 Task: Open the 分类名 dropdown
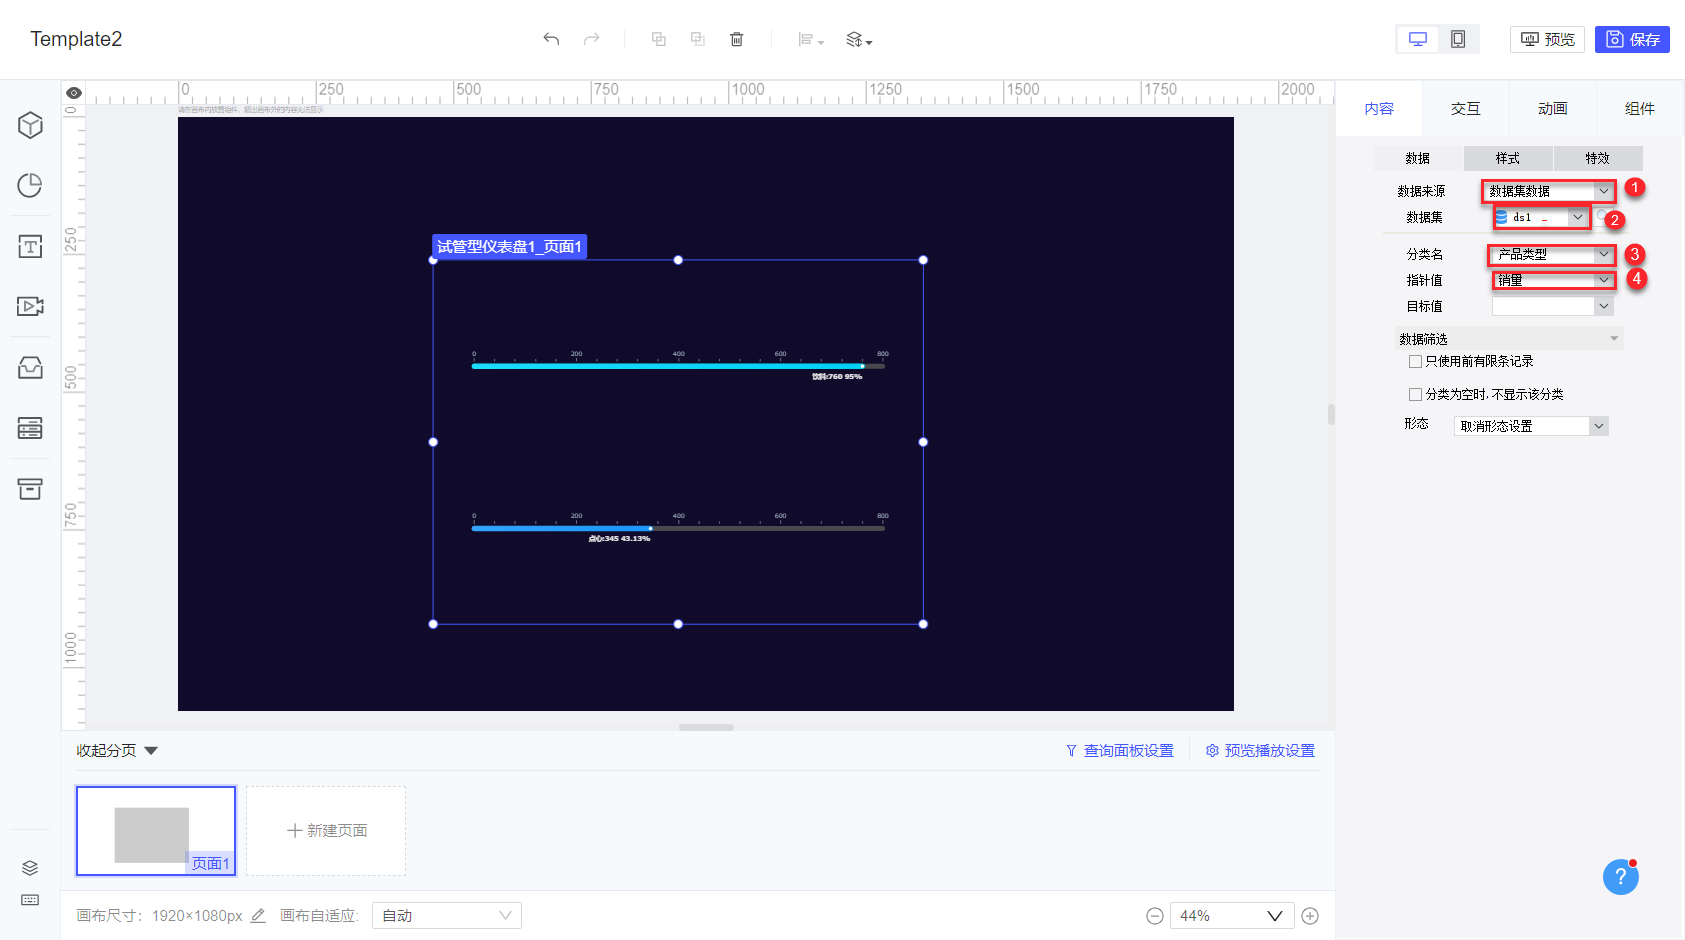pos(1551,254)
